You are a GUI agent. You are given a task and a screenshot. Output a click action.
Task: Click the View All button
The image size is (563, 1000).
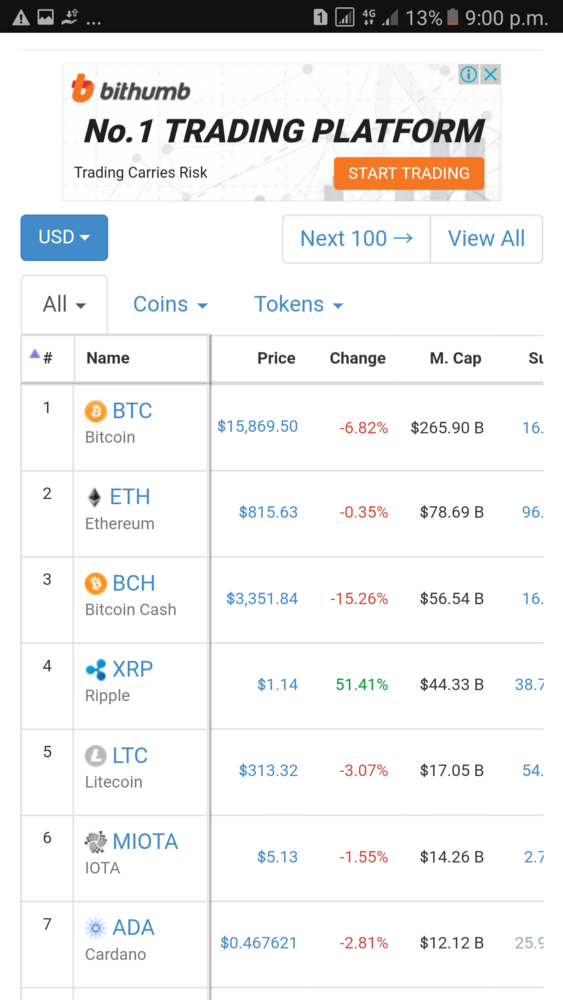486,239
